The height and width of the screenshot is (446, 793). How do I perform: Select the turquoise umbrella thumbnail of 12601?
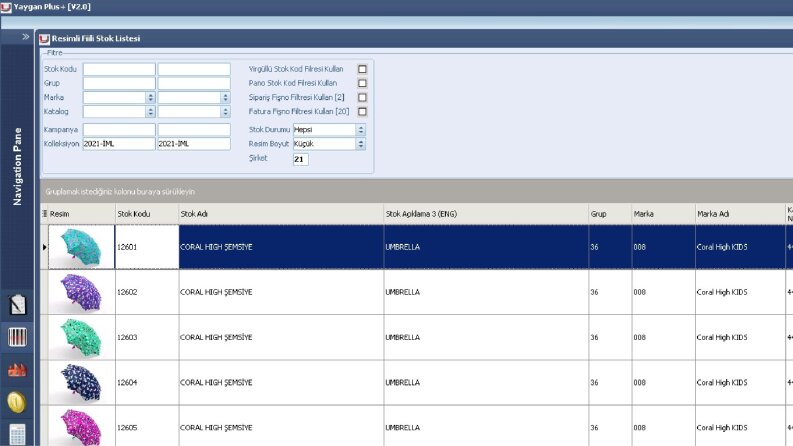tap(80, 246)
